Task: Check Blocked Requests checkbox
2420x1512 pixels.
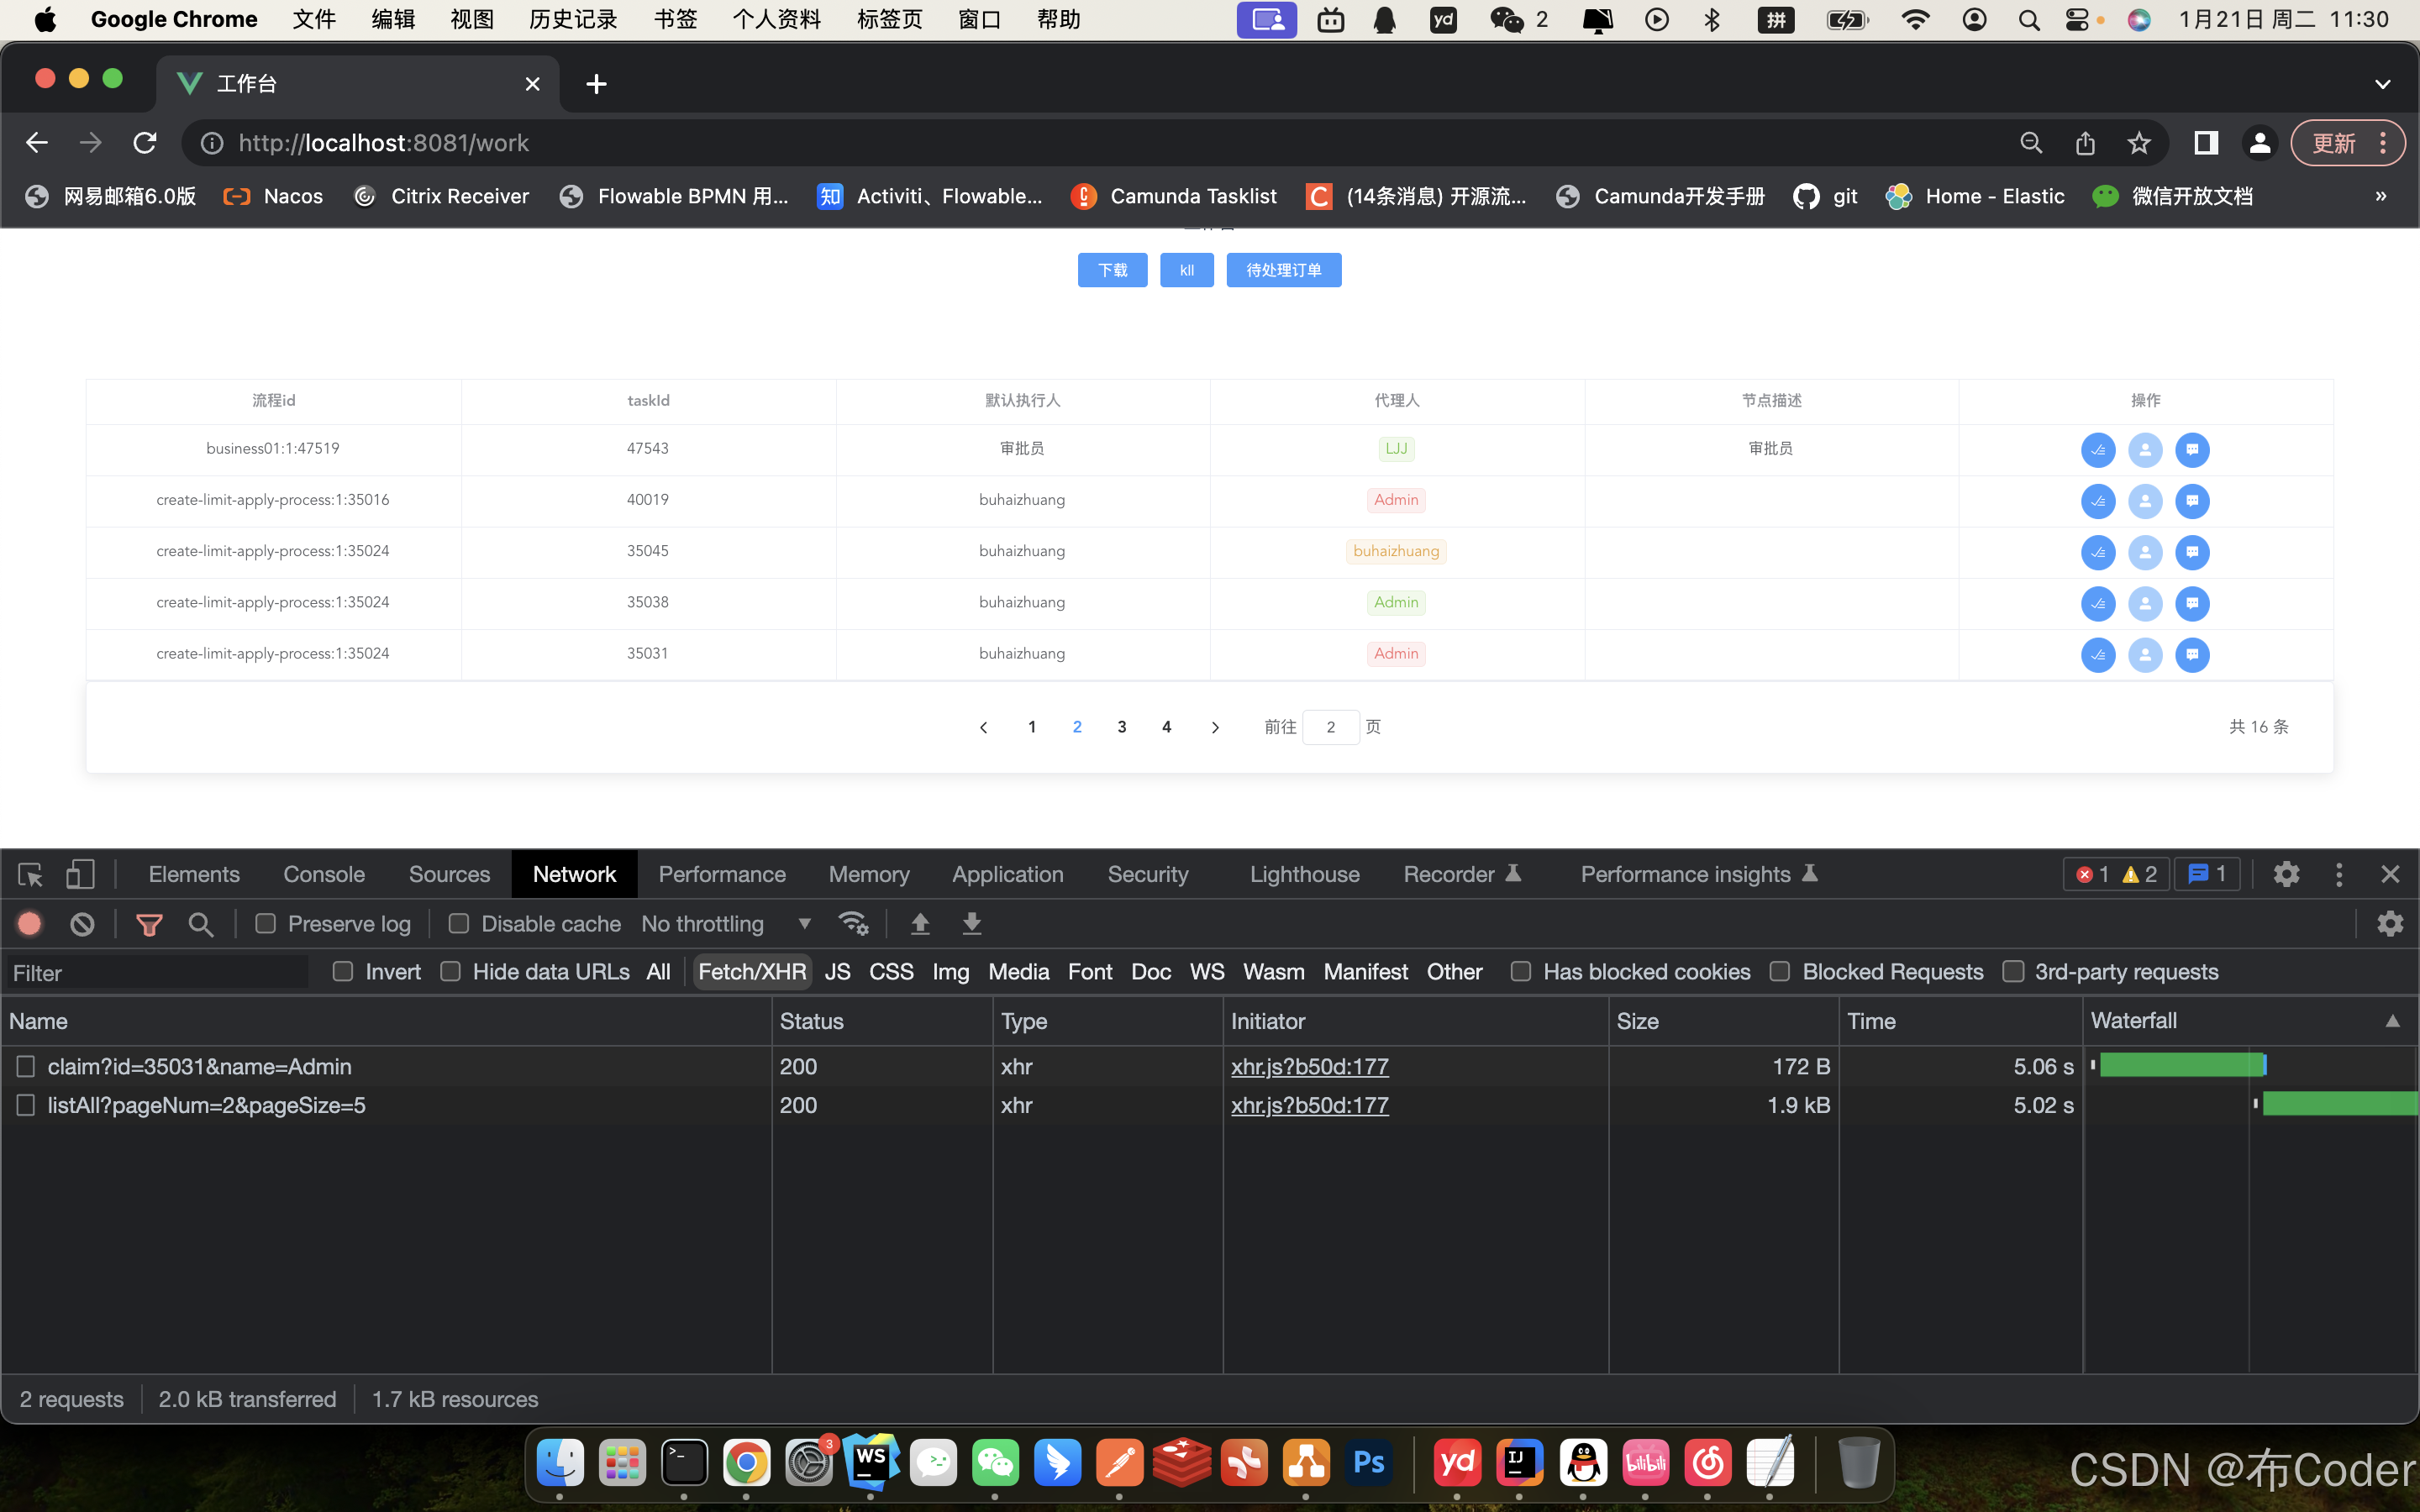Action: [x=1780, y=972]
